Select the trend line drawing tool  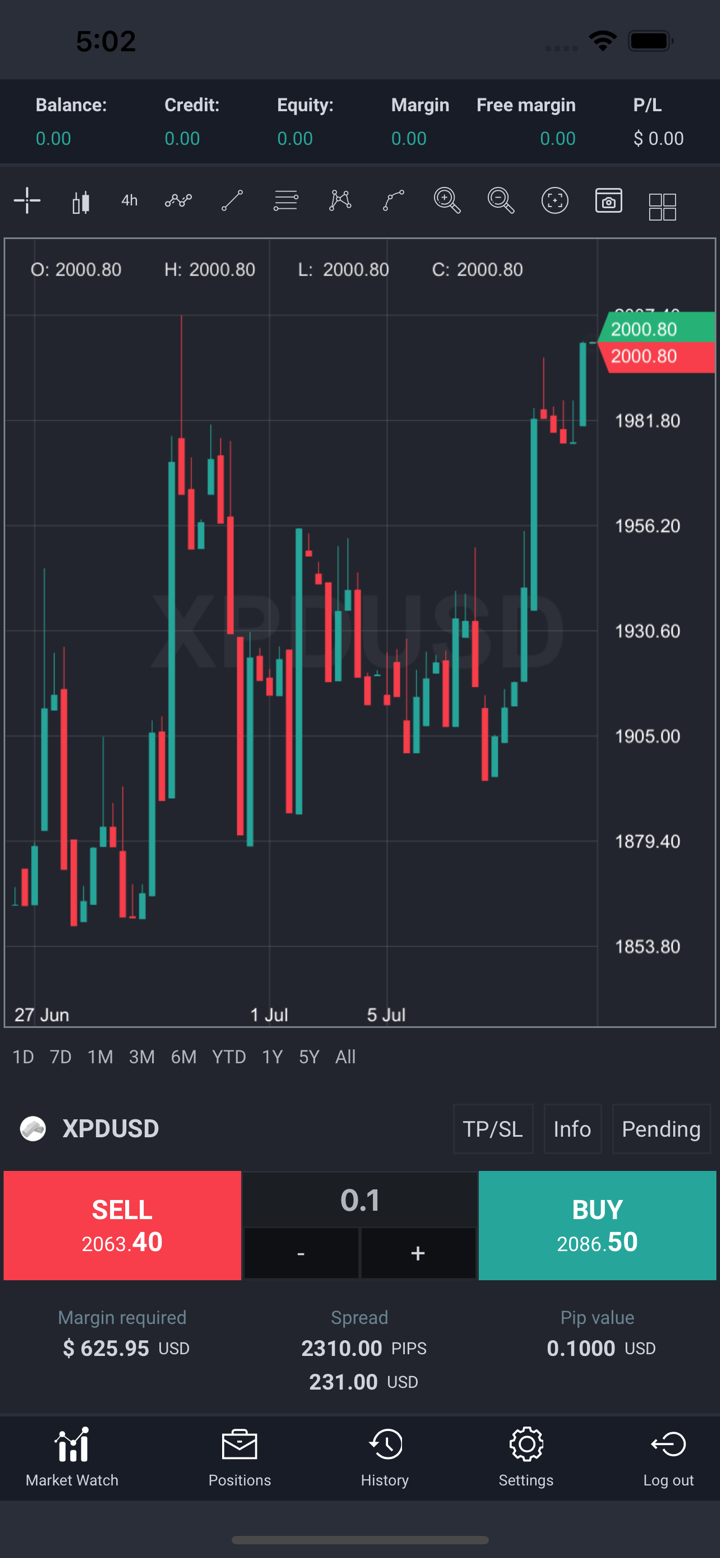tap(232, 201)
